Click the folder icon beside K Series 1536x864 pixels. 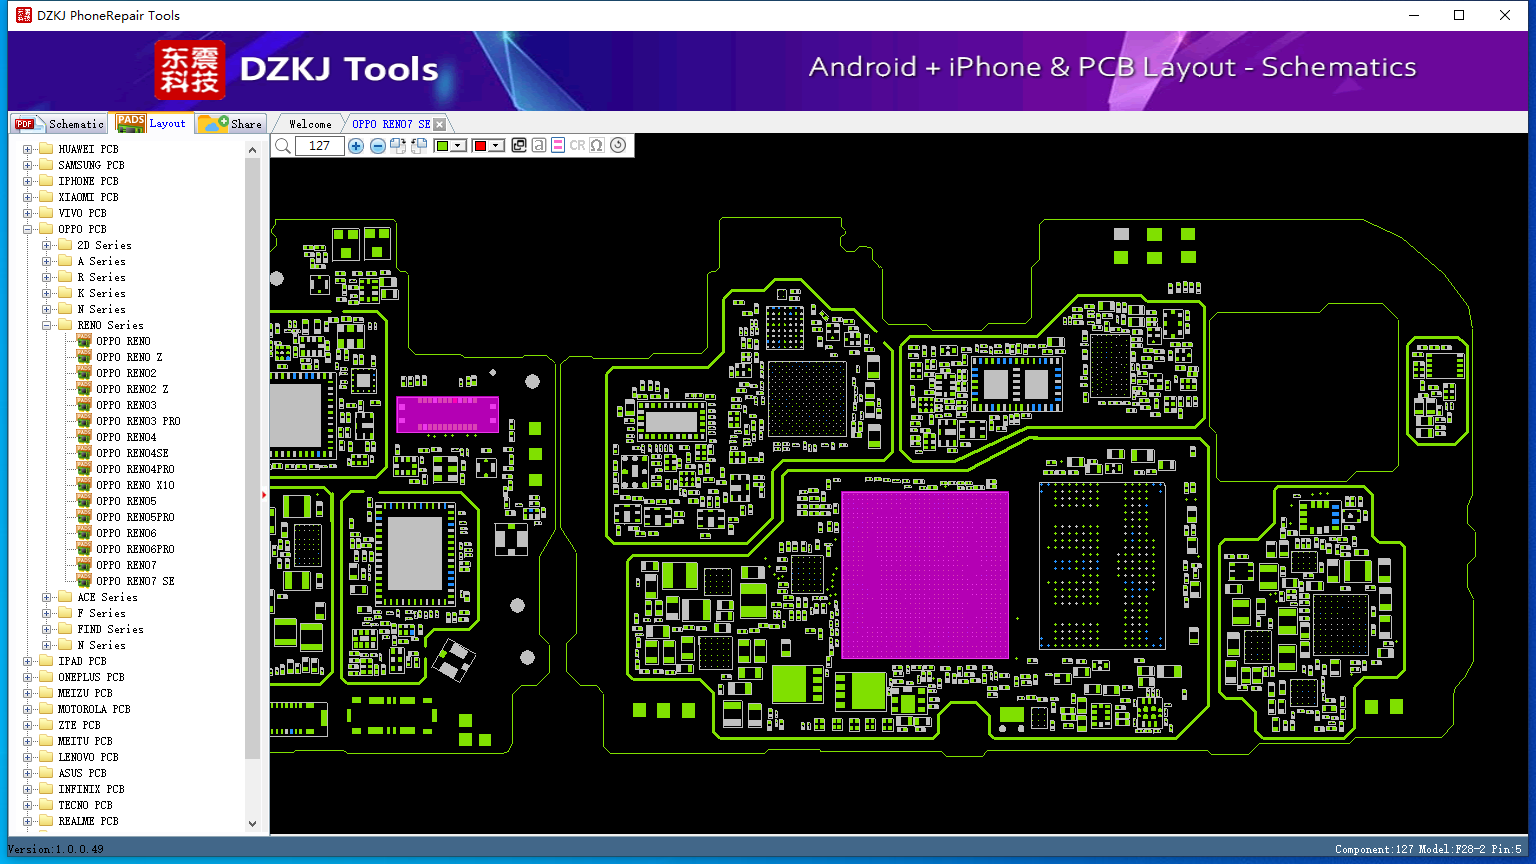[x=65, y=293]
